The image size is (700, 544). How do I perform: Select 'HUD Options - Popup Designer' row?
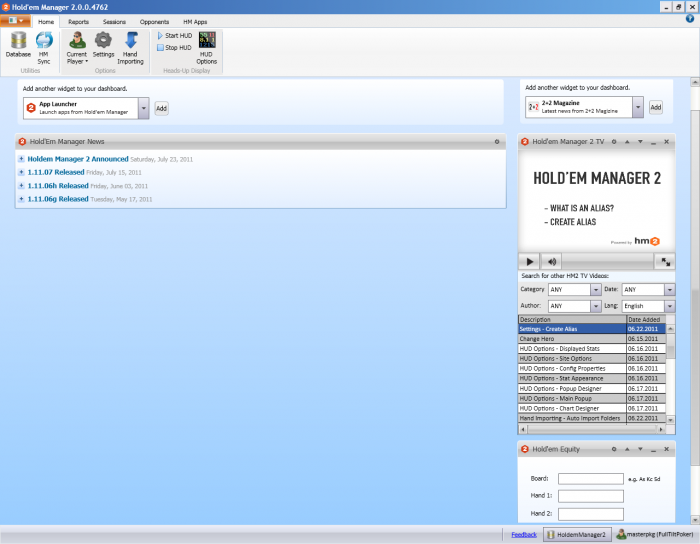[592, 388]
